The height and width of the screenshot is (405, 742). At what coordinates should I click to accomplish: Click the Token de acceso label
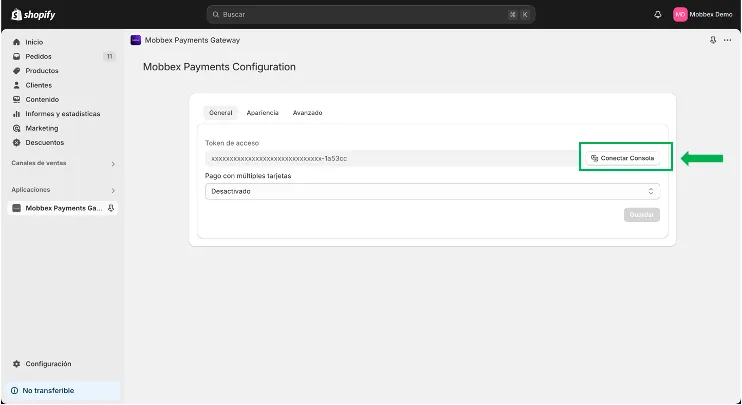pyautogui.click(x=232, y=143)
